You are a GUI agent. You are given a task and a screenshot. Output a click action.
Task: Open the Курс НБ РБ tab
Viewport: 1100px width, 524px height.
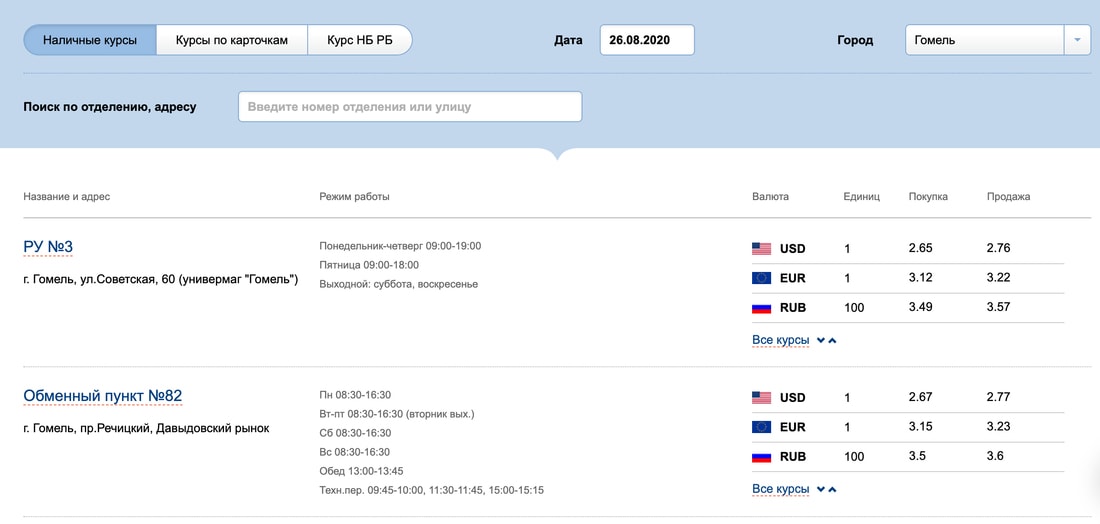[x=359, y=40]
